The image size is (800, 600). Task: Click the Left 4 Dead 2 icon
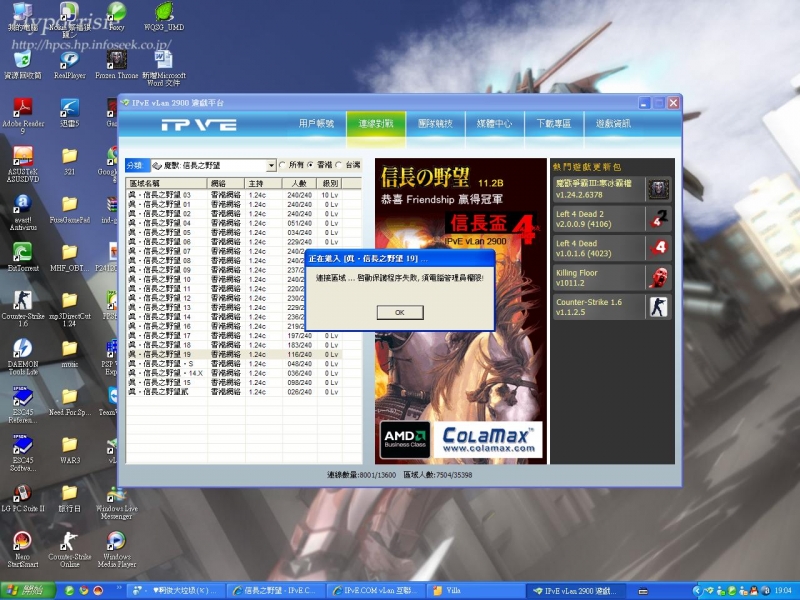(657, 219)
